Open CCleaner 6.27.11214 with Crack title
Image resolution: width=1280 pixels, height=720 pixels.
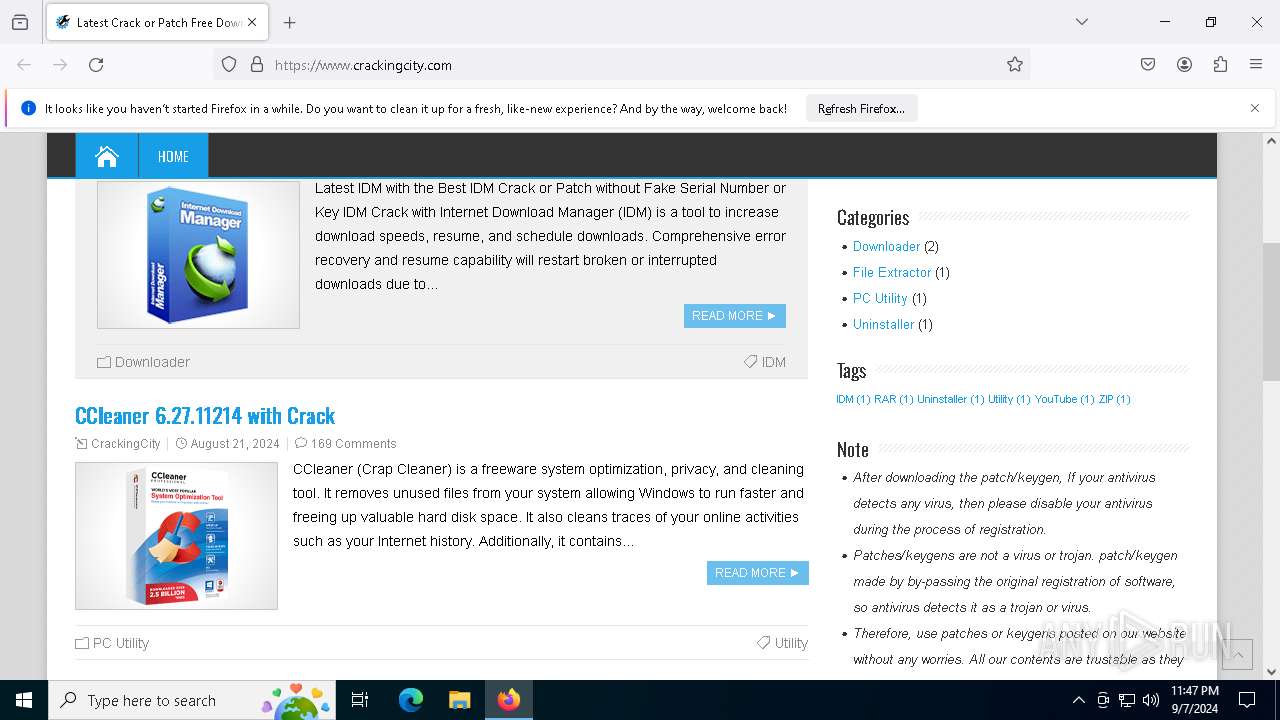205,415
